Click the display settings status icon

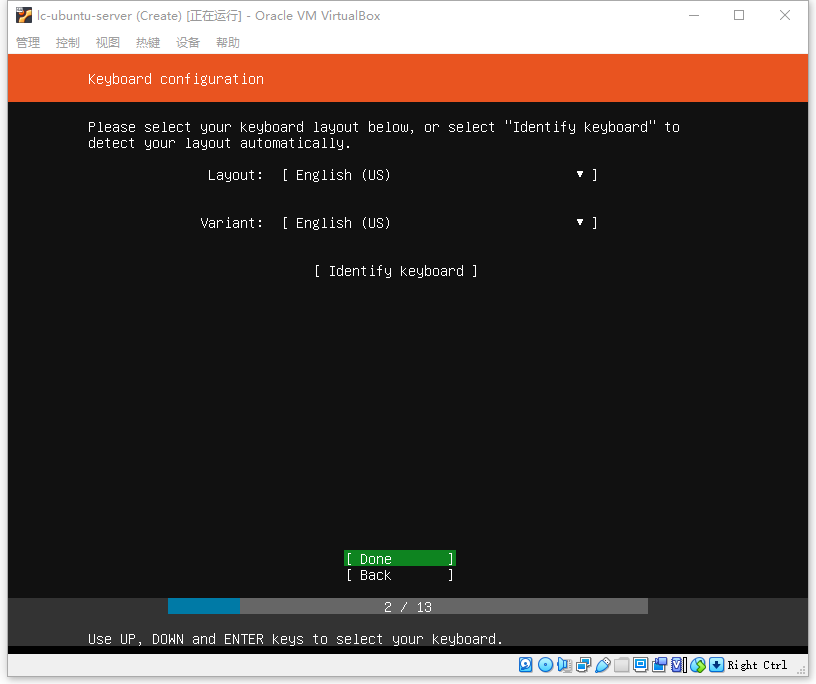click(641, 664)
